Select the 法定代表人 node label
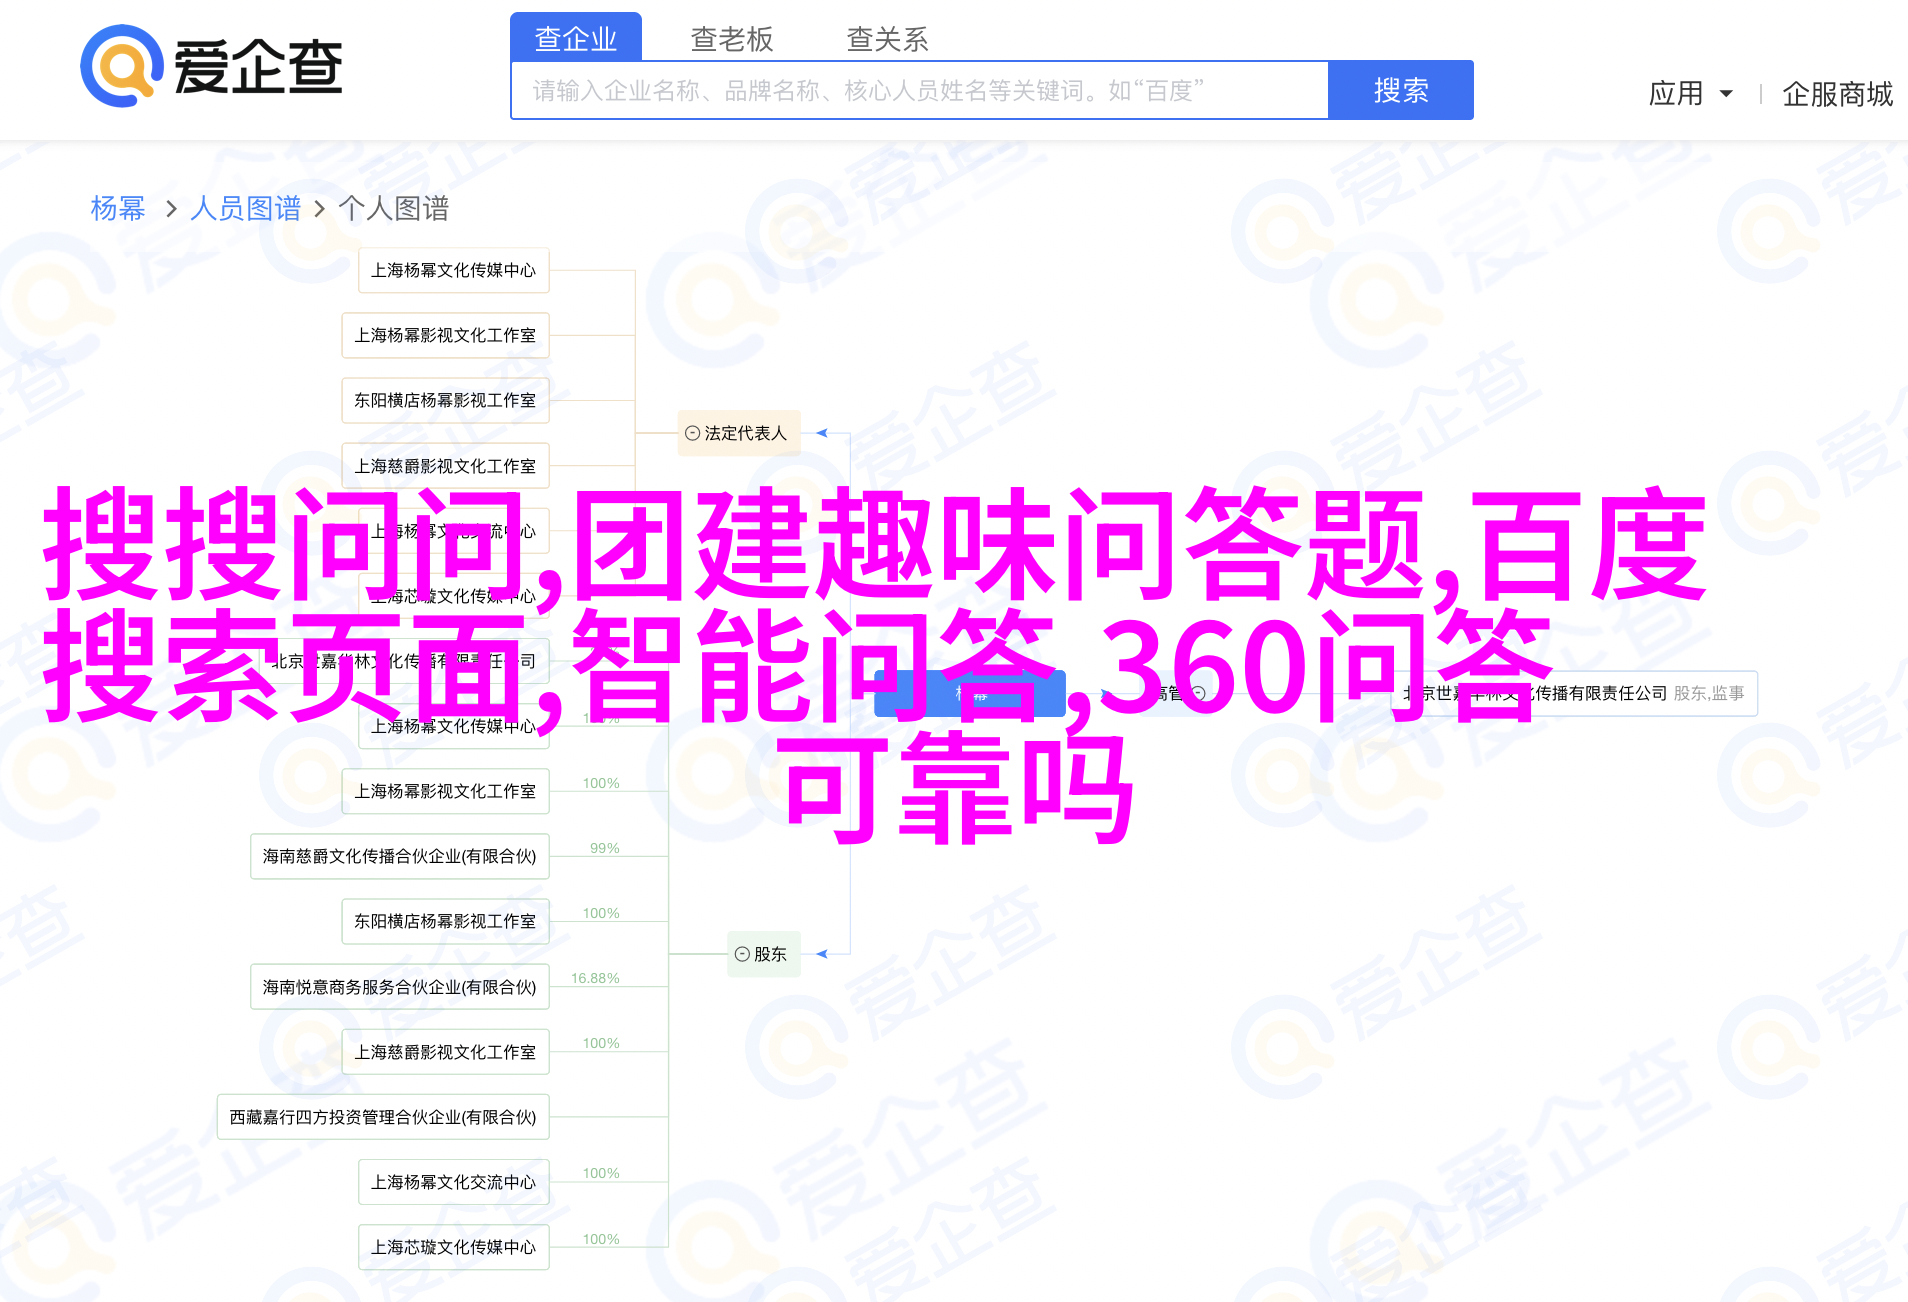 pos(746,433)
